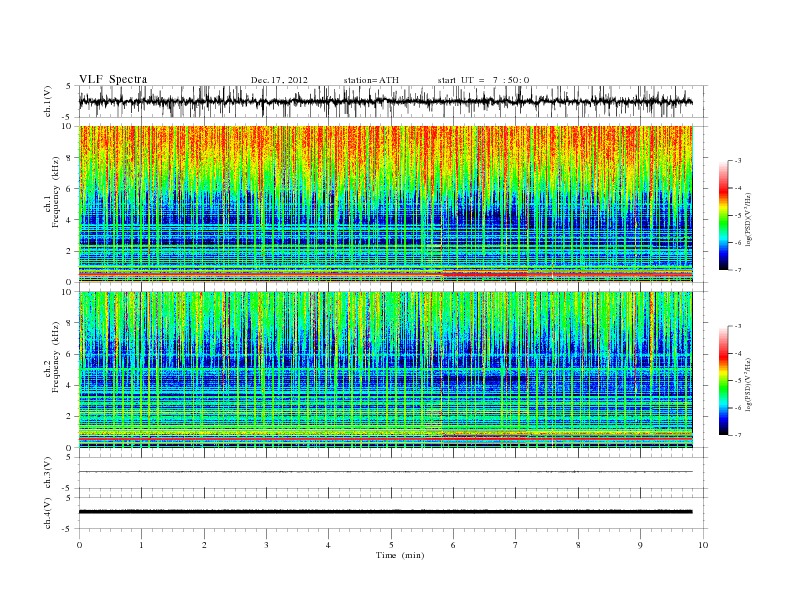Click tick label "6" on the Time axis
792x612 pixels.
pyautogui.click(x=453, y=545)
